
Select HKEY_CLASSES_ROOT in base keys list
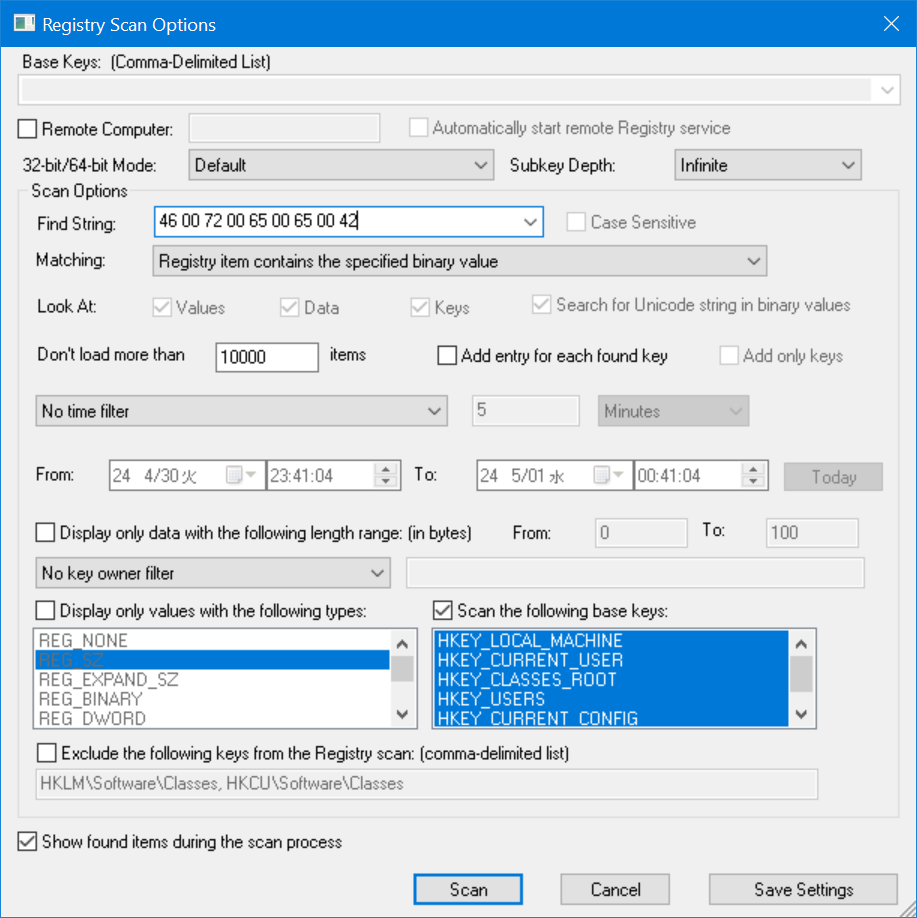pos(611,679)
